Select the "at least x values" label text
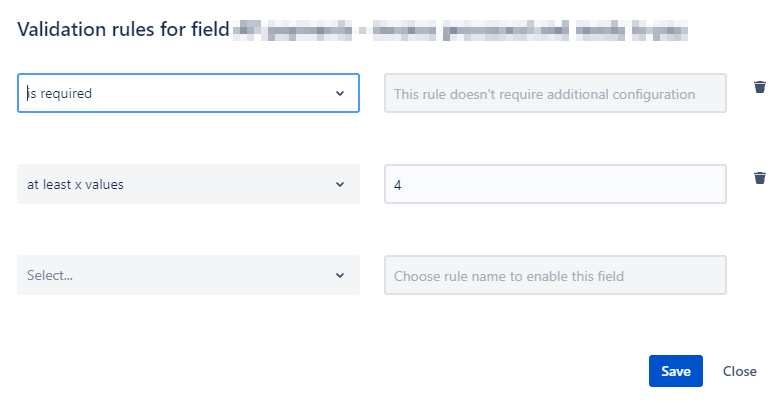The width and height of the screenshot is (777, 403). pos(75,184)
